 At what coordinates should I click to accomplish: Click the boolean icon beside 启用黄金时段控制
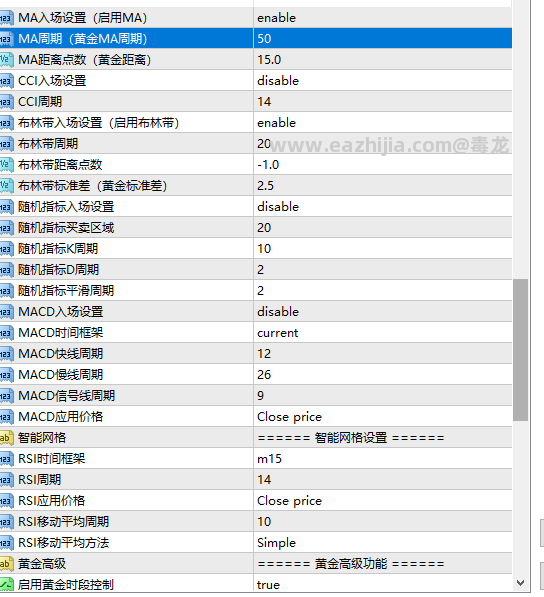click(x=6, y=584)
